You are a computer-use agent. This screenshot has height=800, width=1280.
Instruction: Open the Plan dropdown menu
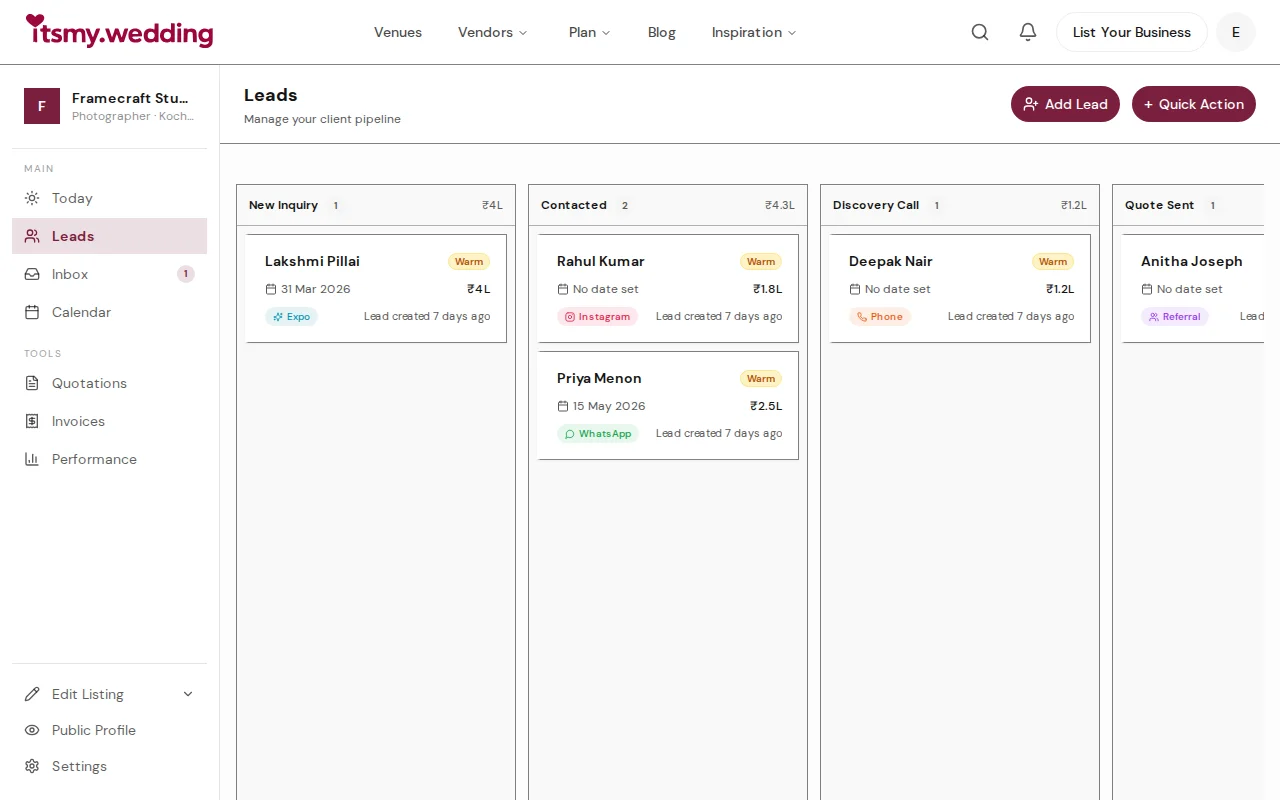coord(589,32)
